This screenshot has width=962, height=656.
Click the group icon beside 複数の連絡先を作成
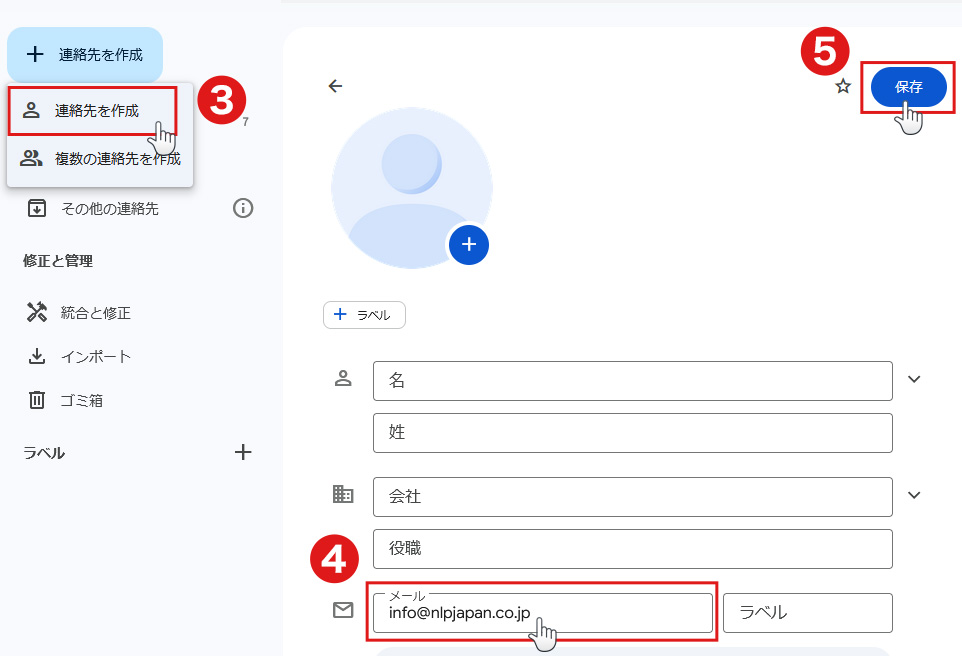(x=32, y=158)
